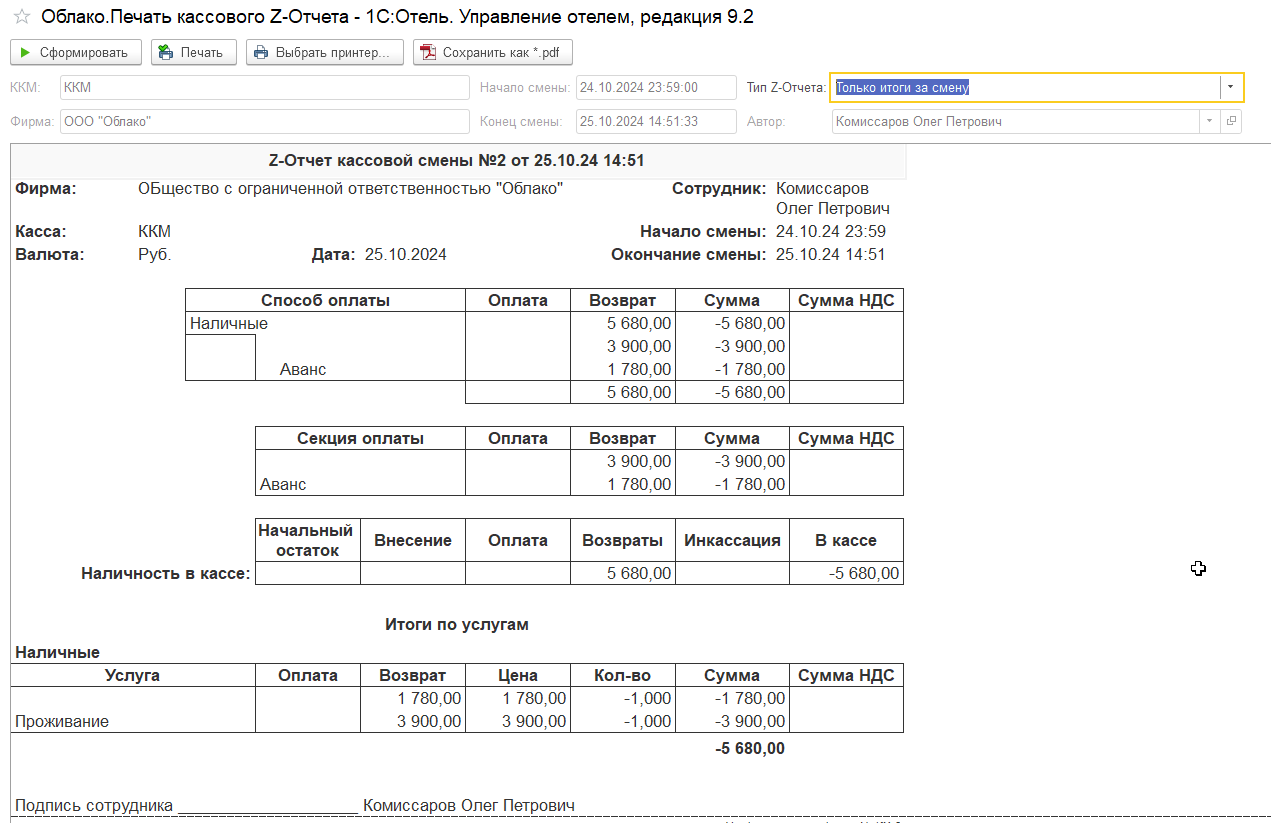Open Выбрать принтер... dialog

point(325,52)
